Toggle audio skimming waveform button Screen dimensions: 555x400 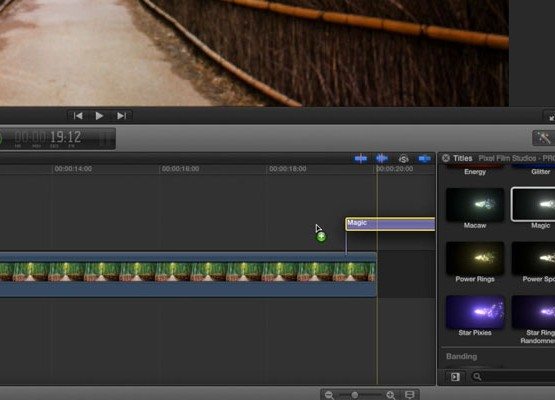(382, 159)
